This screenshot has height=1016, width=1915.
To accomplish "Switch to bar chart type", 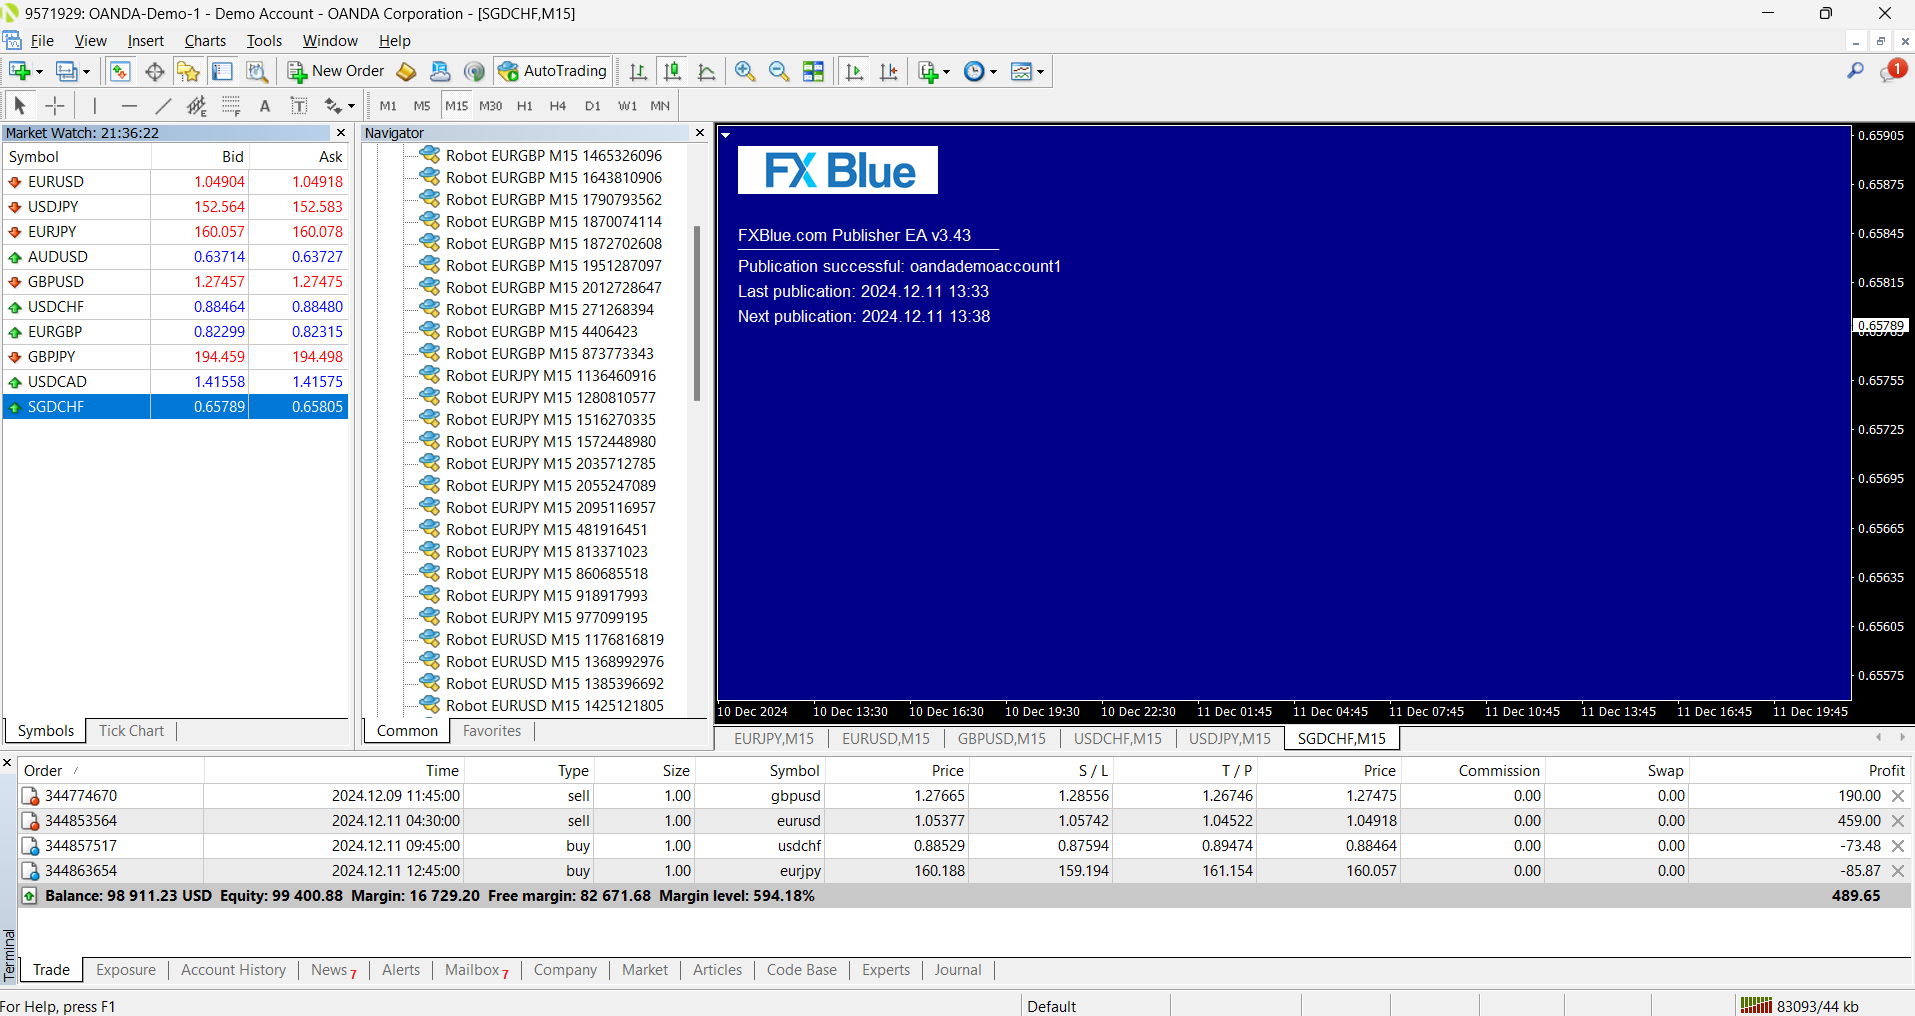I will click(638, 71).
